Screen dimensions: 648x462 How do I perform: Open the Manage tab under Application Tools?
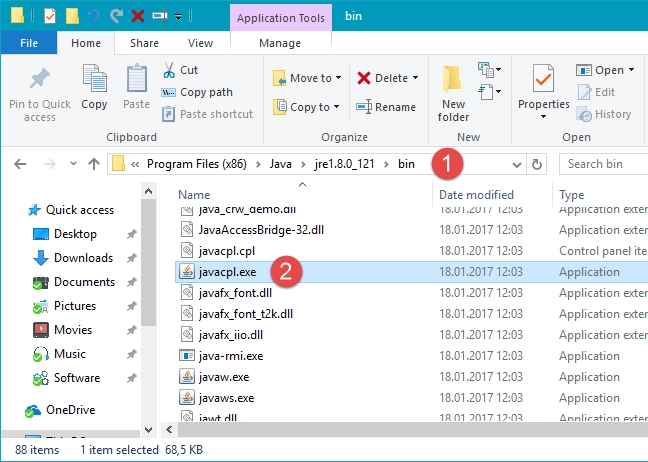280,43
